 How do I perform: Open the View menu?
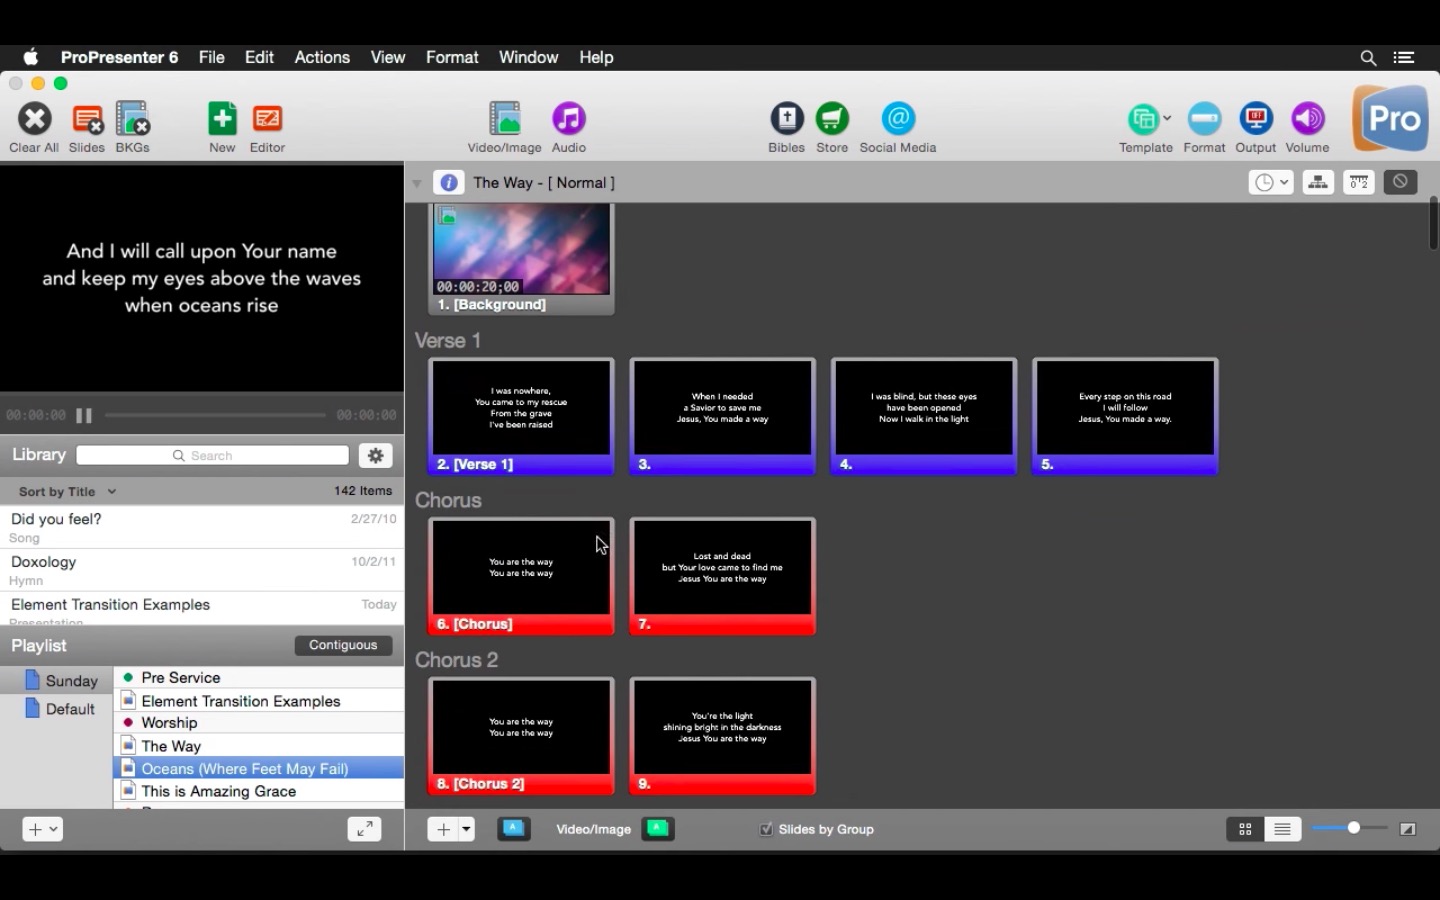pyautogui.click(x=388, y=58)
